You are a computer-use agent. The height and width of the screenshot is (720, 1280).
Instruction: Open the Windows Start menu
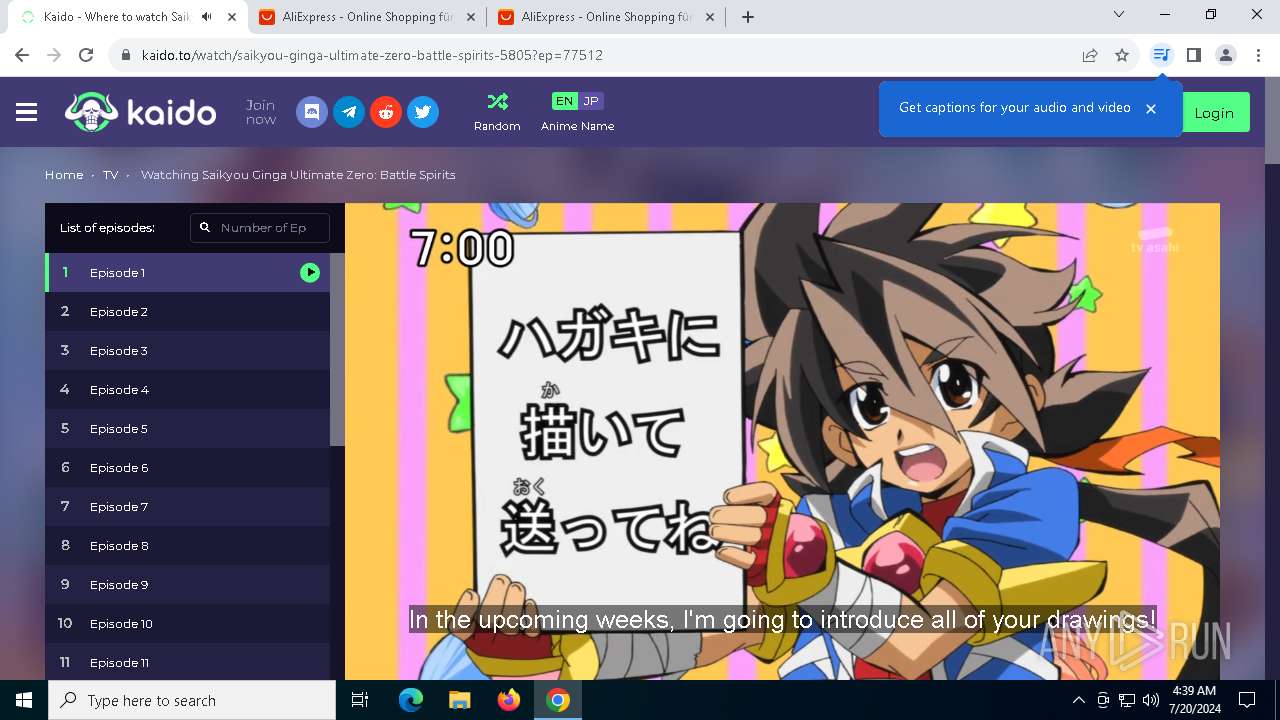point(24,700)
